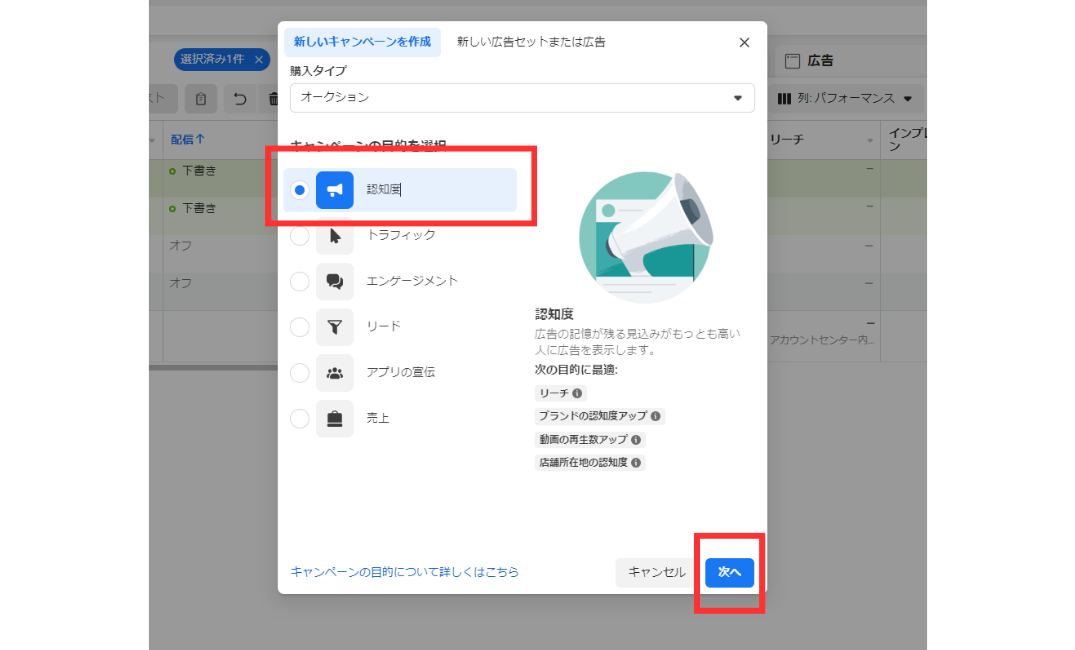1075x650 pixels.
Task: Select the トラフィック radio button
Action: [x=299, y=236]
